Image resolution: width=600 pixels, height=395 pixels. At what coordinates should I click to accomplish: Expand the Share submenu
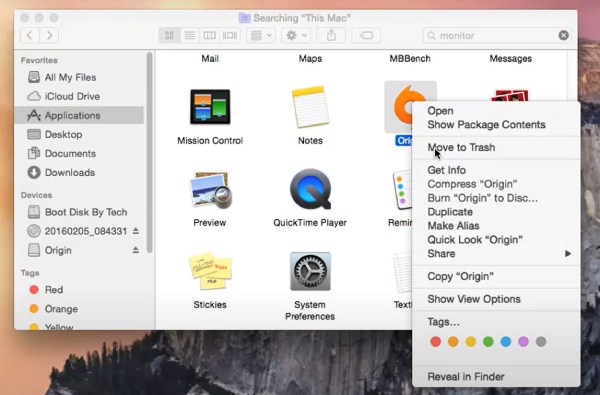pyautogui.click(x=496, y=254)
